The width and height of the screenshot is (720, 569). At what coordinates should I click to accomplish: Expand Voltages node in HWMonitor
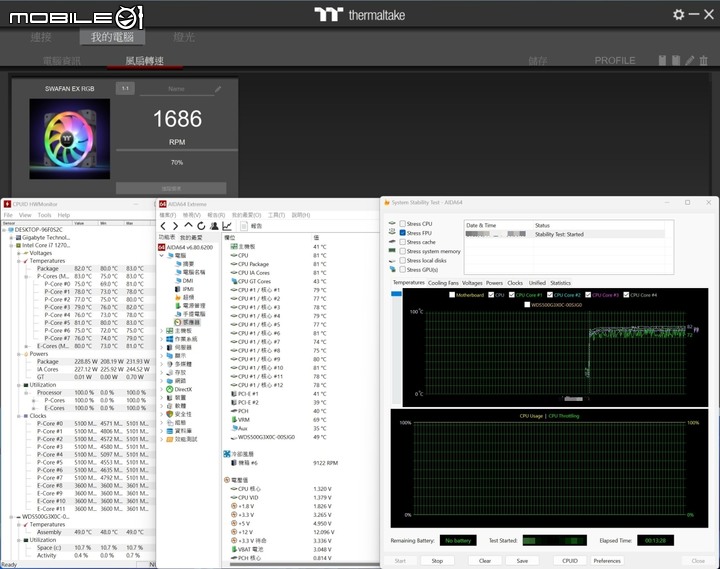pos(19,253)
